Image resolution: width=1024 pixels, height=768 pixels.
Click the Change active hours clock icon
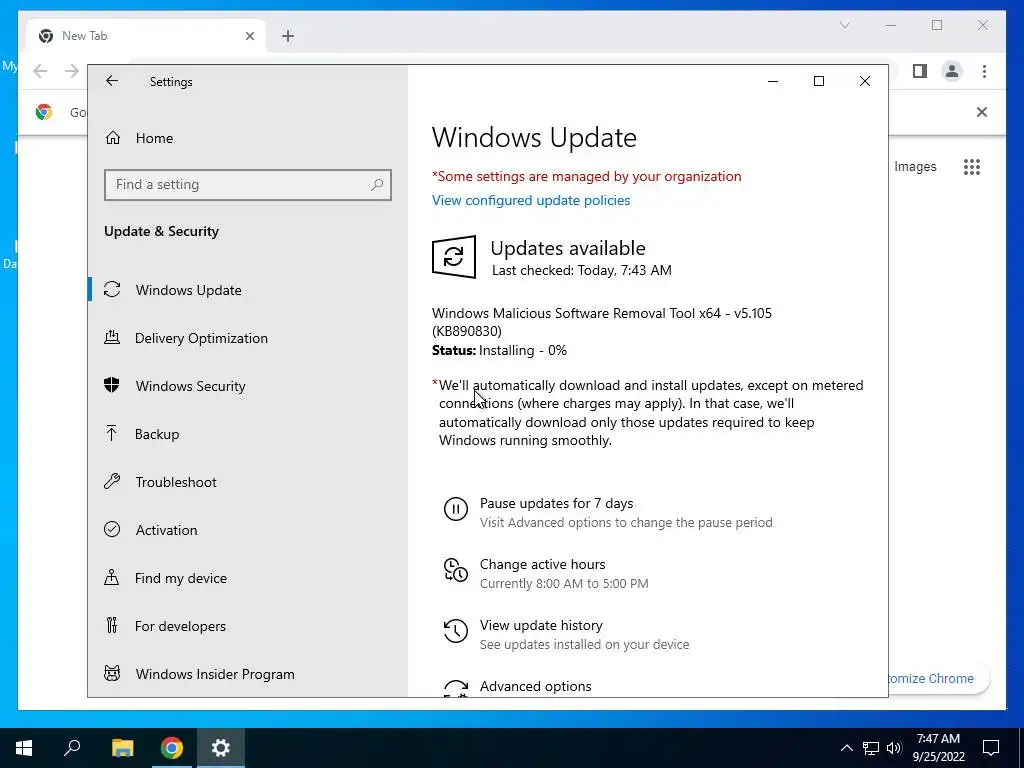tap(456, 569)
